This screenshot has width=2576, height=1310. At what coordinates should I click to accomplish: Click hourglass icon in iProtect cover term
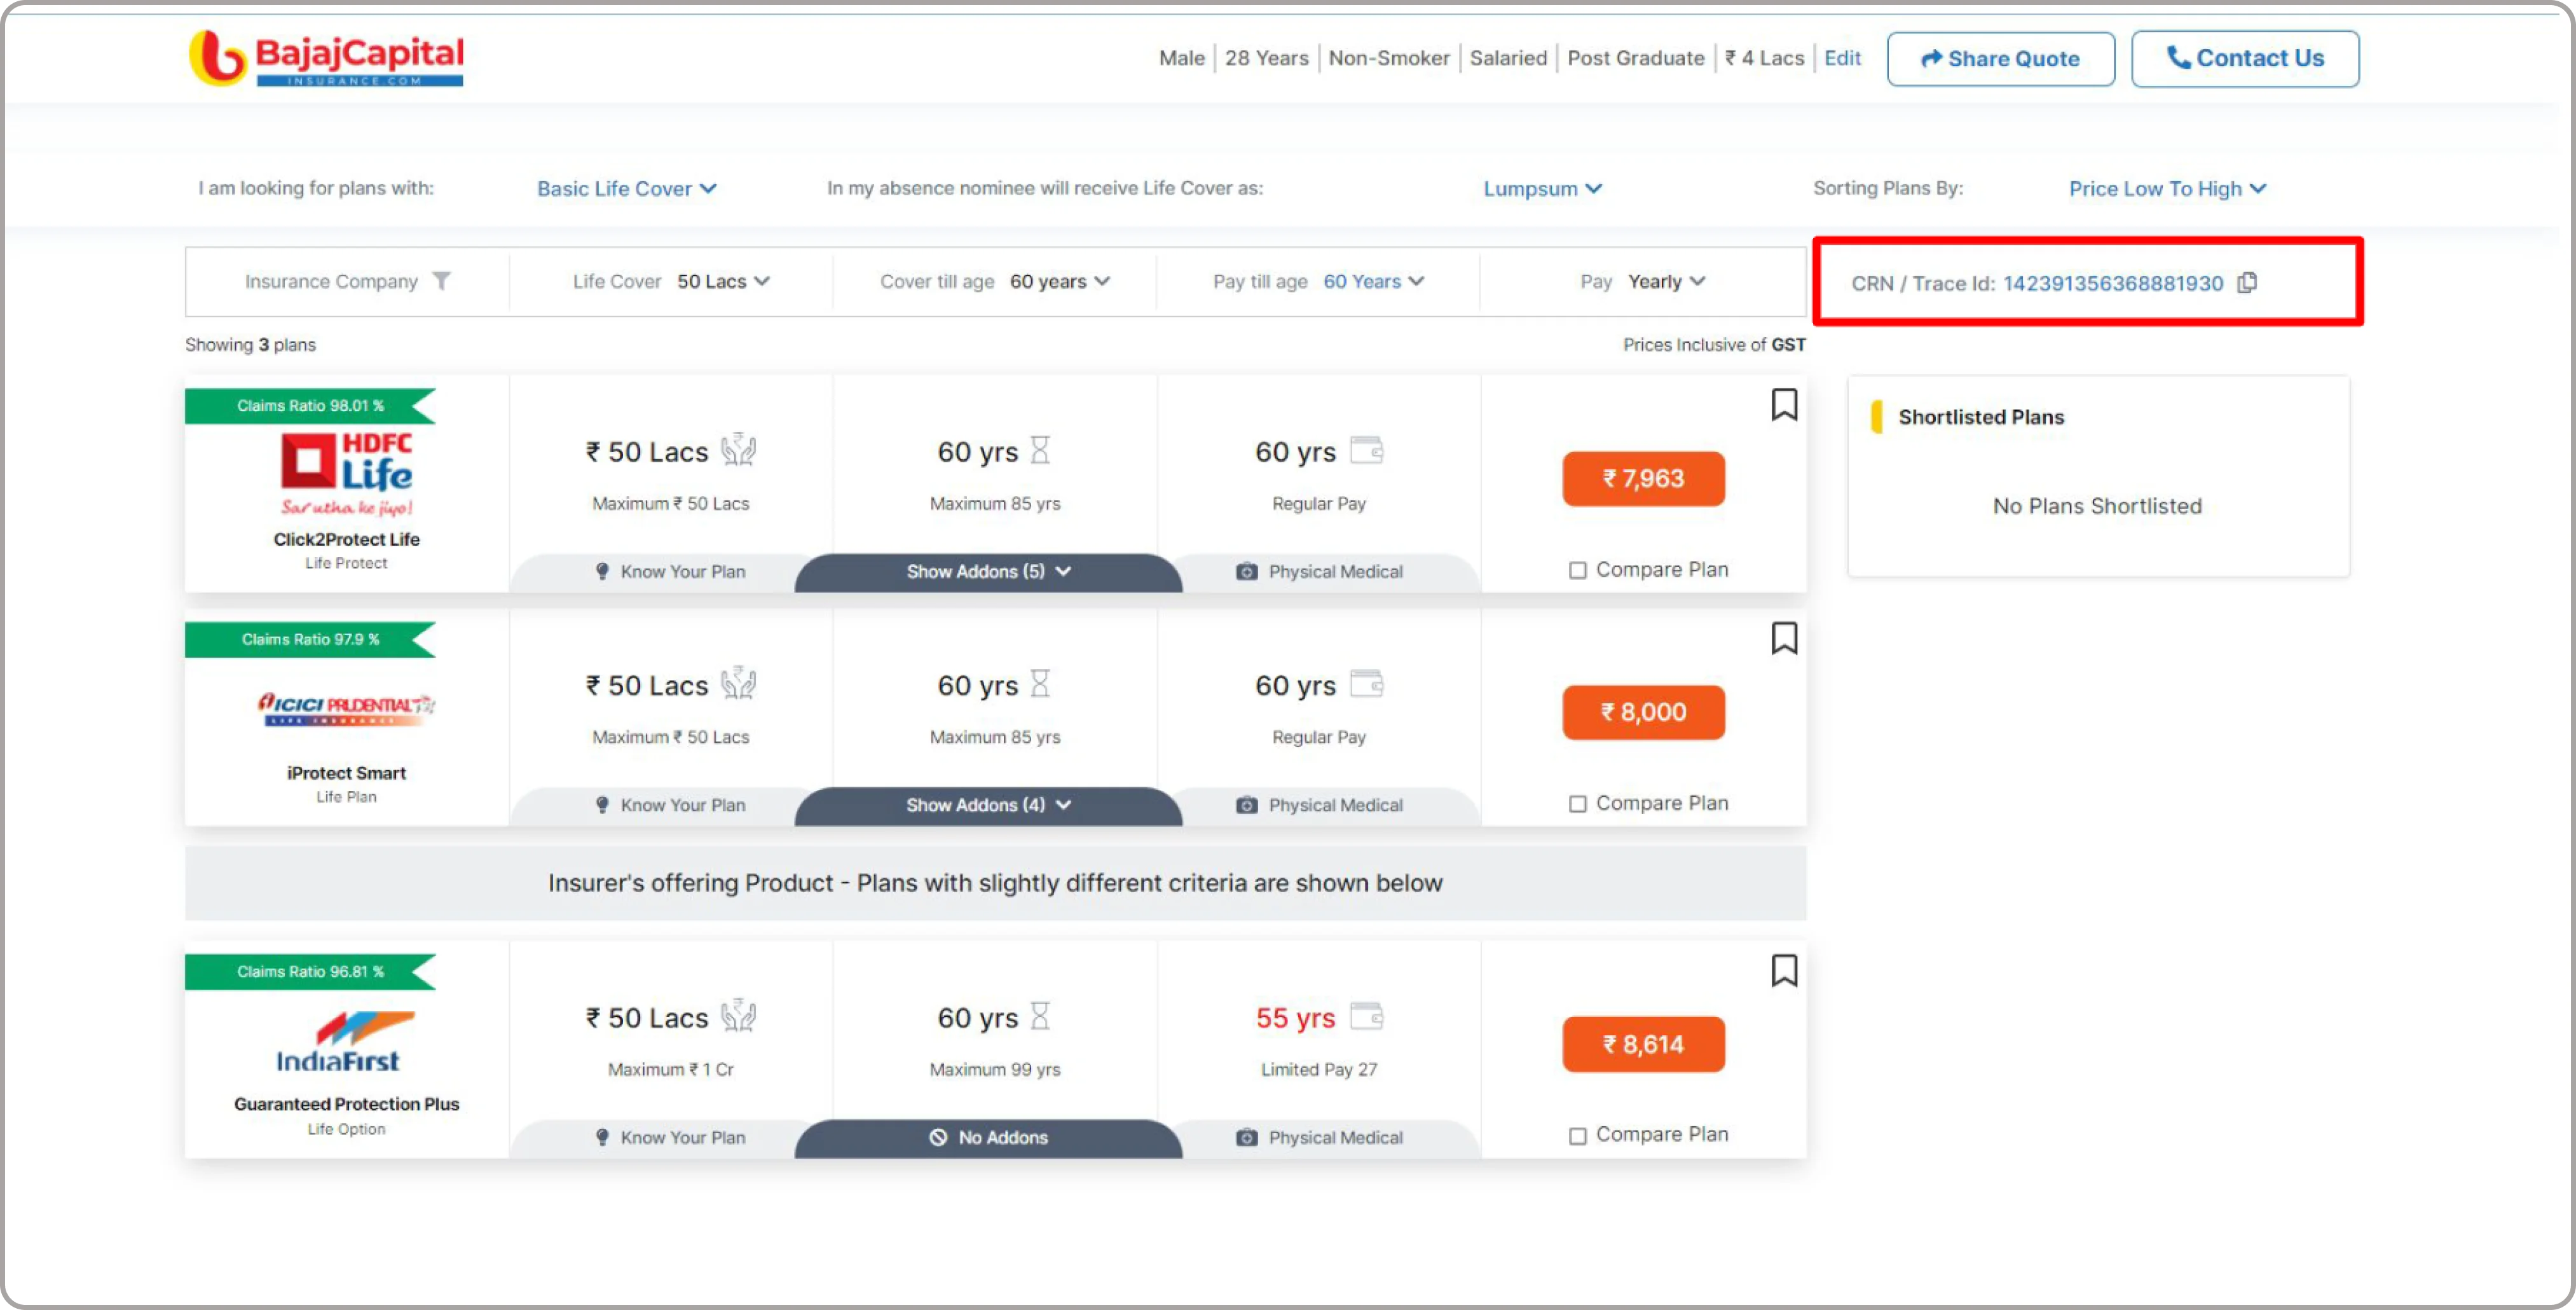(1040, 684)
